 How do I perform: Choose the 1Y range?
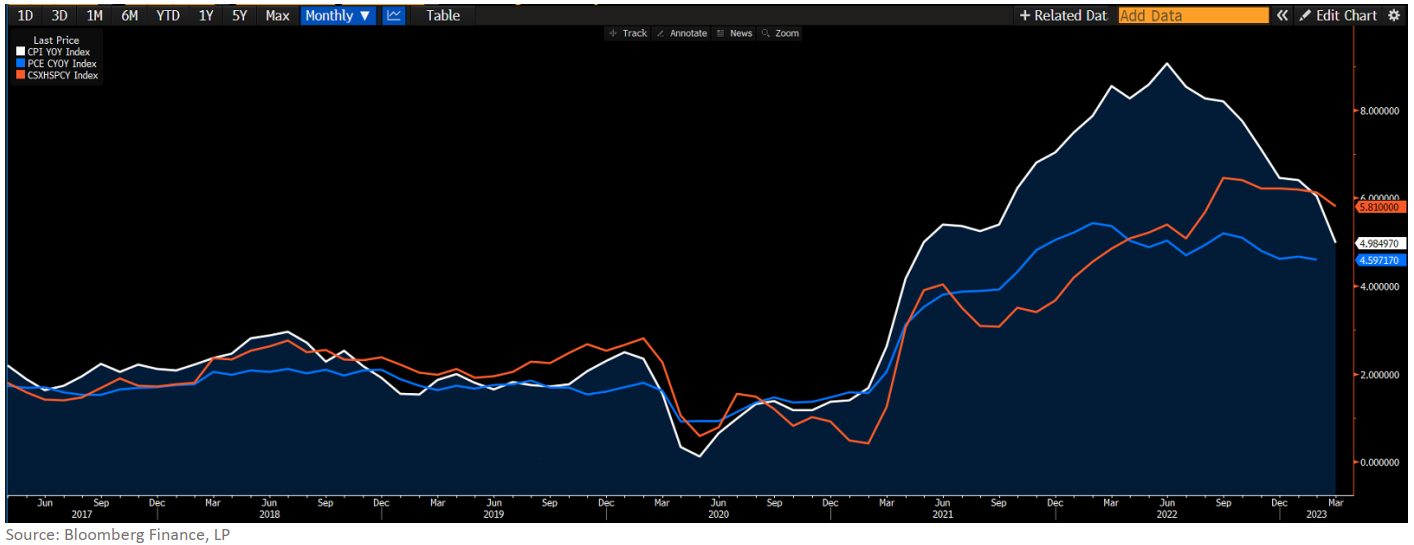click(205, 15)
